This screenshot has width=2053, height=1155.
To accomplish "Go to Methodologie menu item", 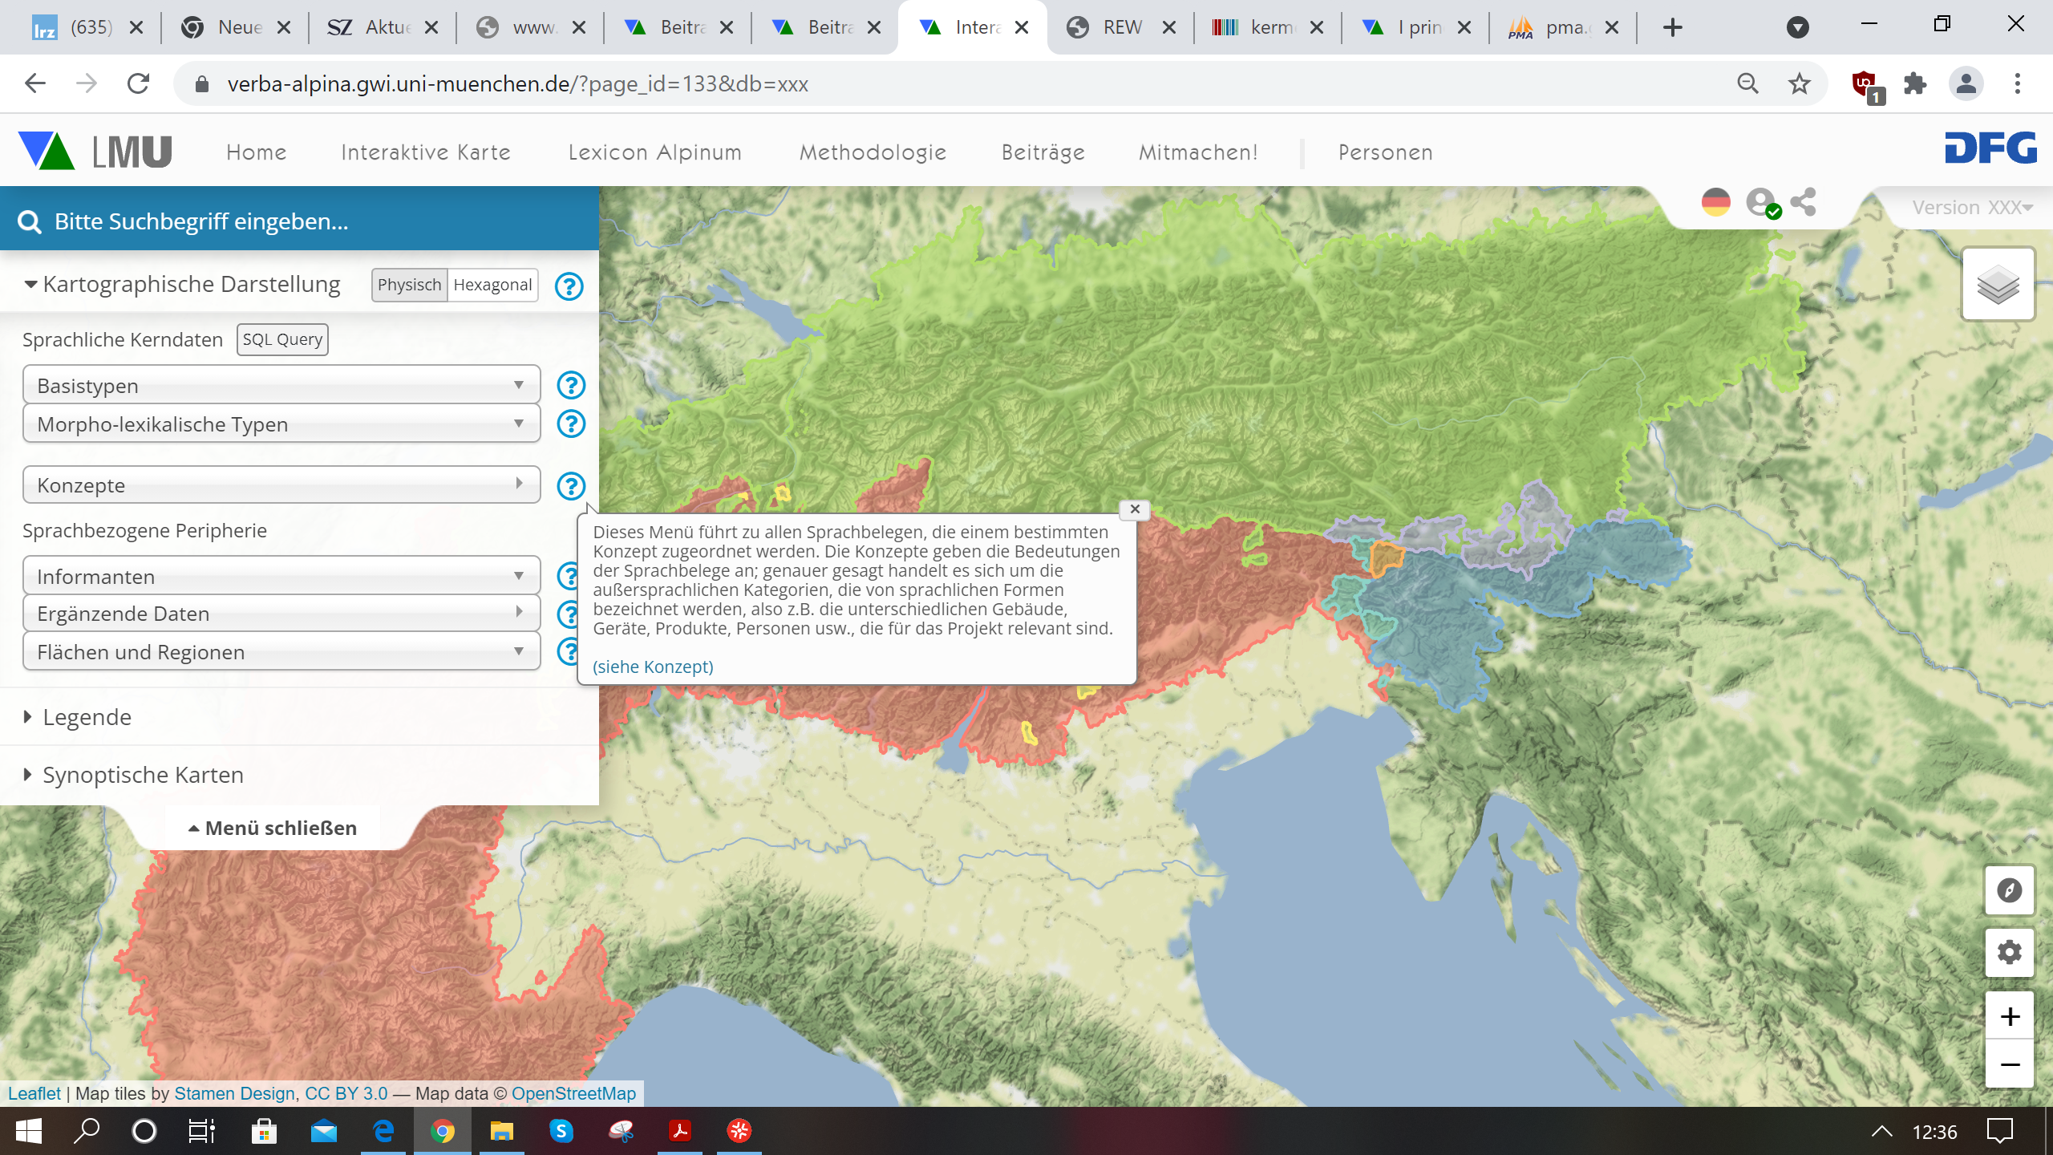I will tap(872, 152).
